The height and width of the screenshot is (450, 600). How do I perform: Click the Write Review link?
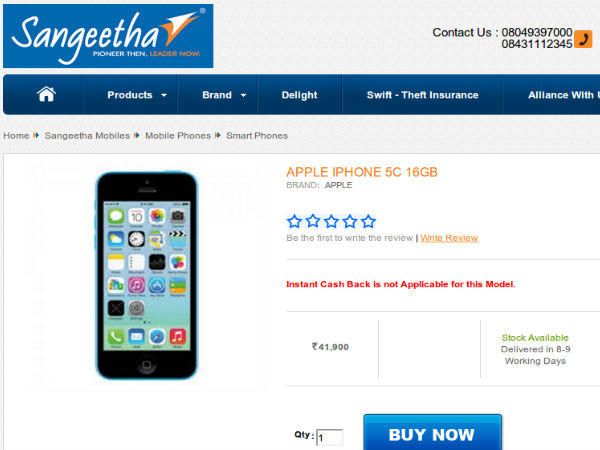click(x=449, y=238)
